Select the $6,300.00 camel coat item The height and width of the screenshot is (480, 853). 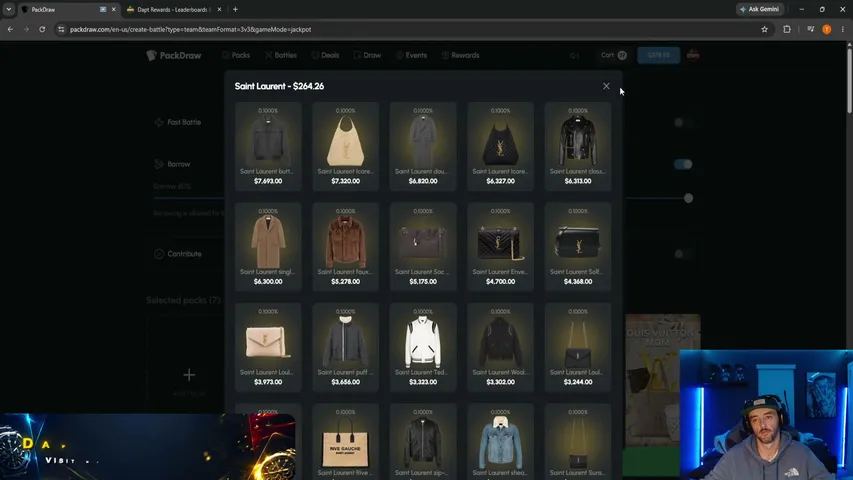(x=268, y=247)
